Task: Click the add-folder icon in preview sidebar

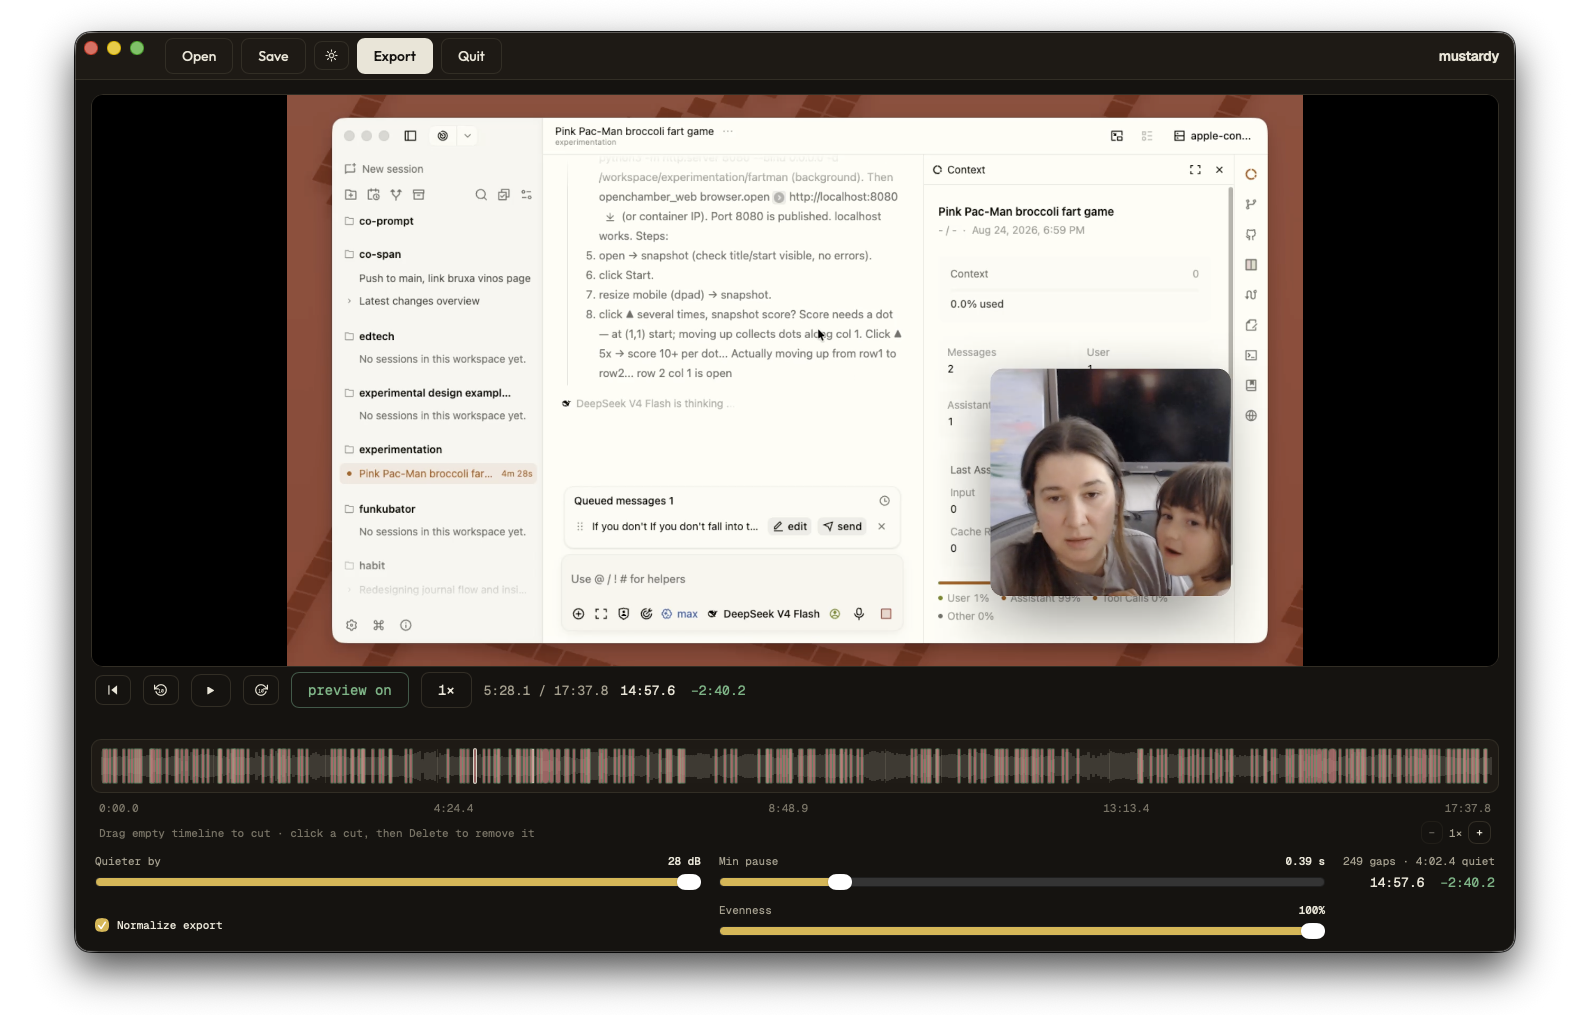Action: coord(350,195)
